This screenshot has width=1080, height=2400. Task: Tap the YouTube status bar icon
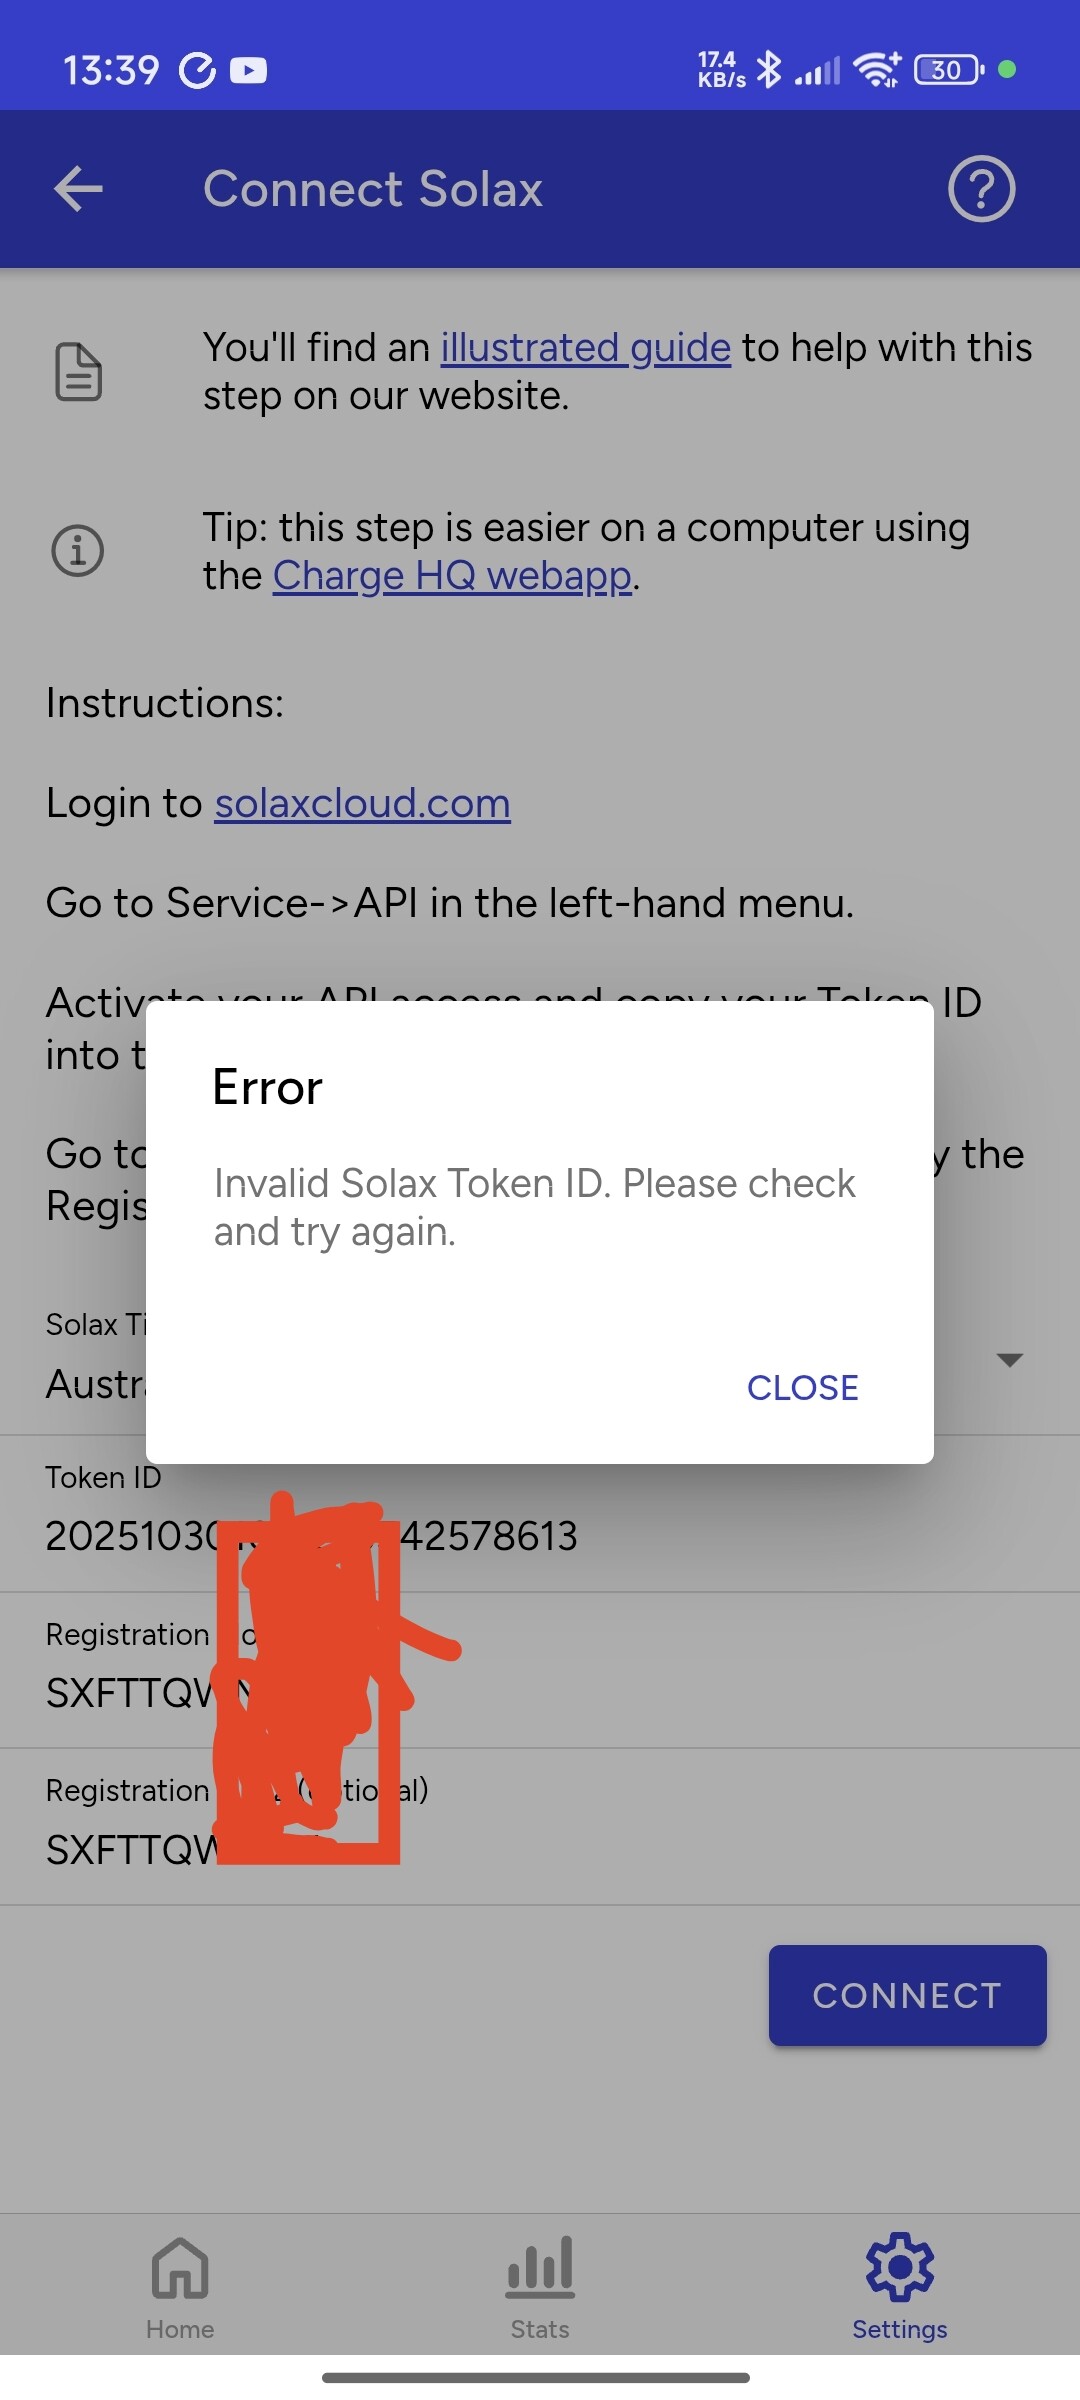point(248,70)
